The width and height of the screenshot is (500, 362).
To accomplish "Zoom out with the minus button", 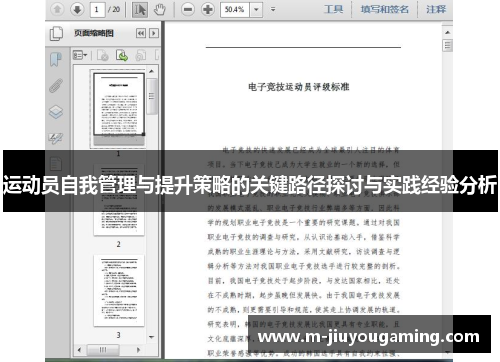I will tap(188, 9).
